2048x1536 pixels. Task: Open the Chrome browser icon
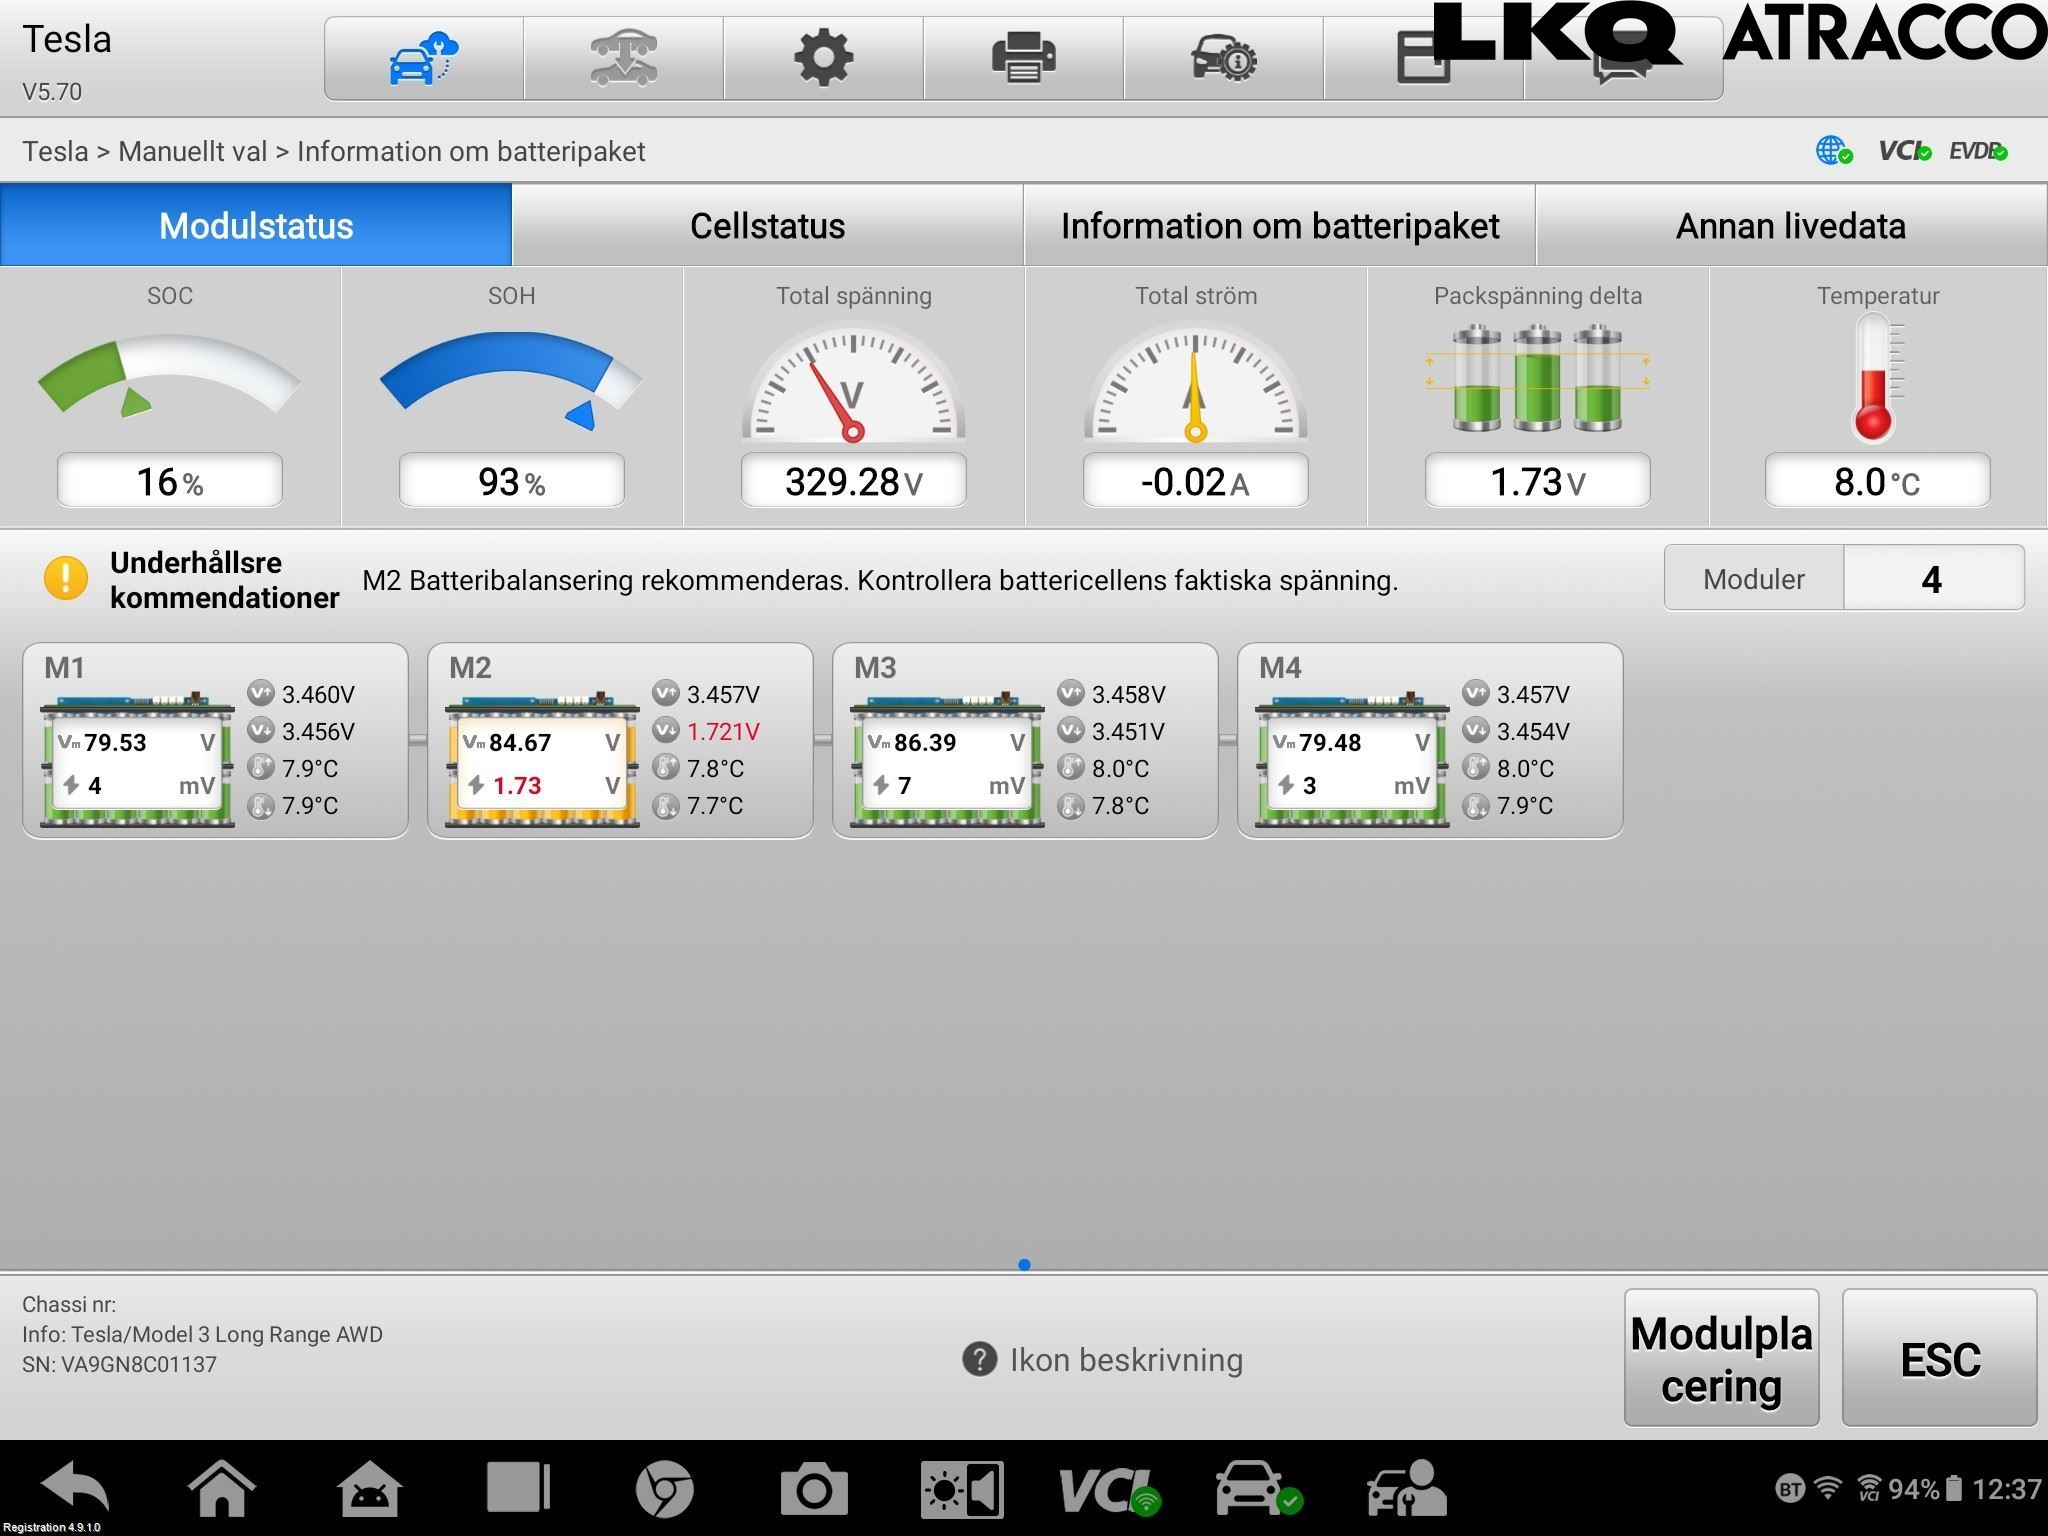click(x=664, y=1489)
